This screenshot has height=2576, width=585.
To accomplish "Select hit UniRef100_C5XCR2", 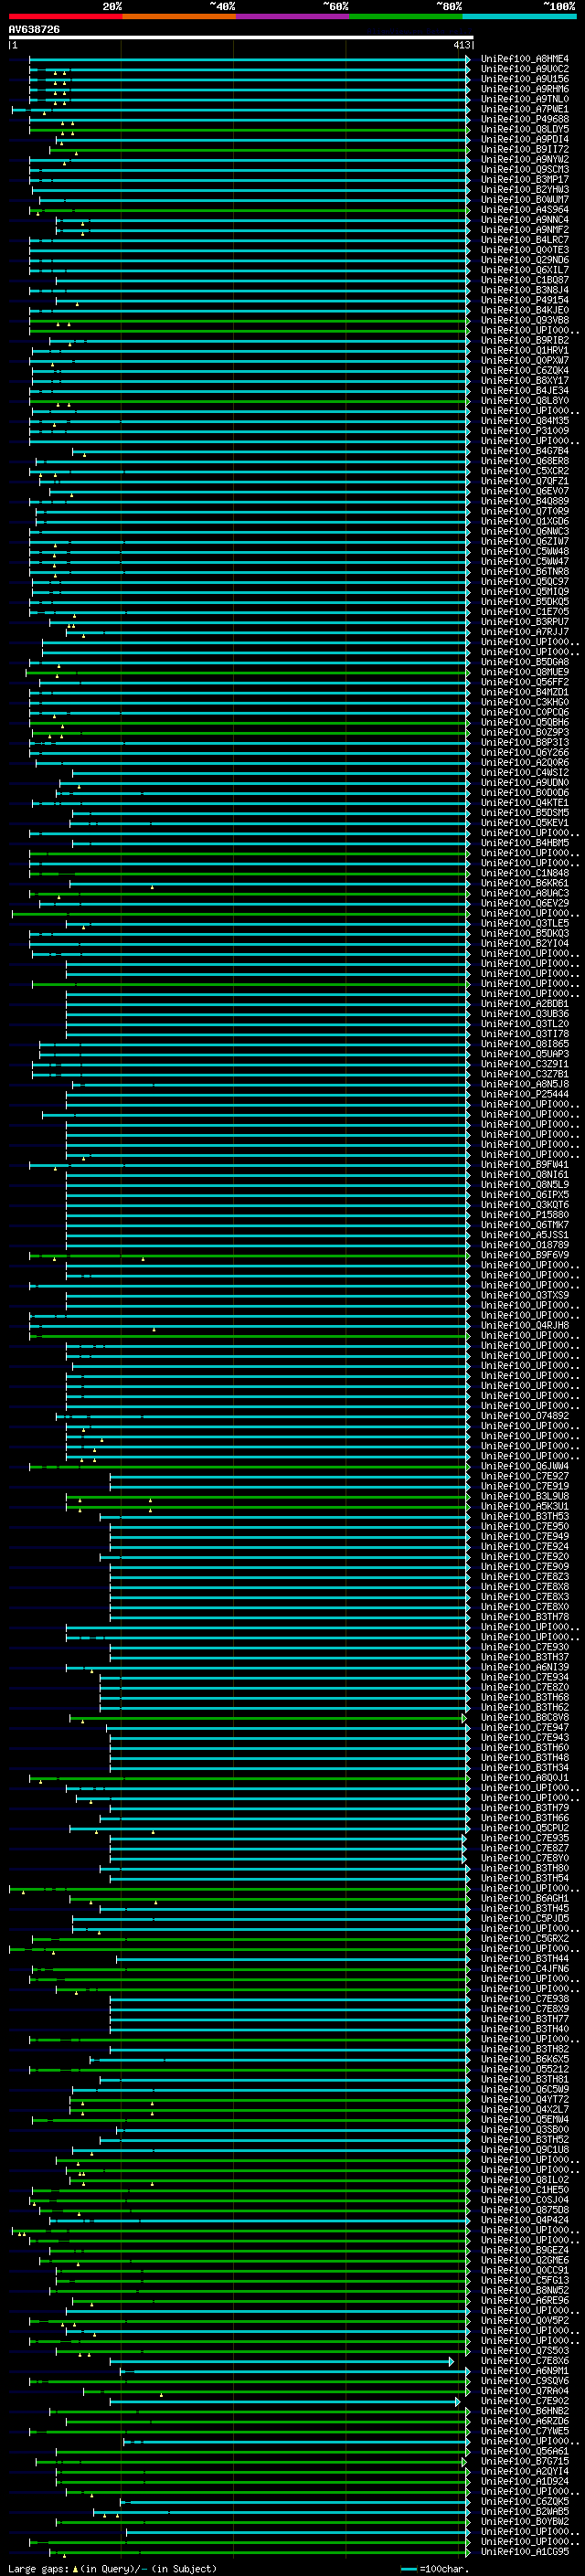I will point(524,471).
